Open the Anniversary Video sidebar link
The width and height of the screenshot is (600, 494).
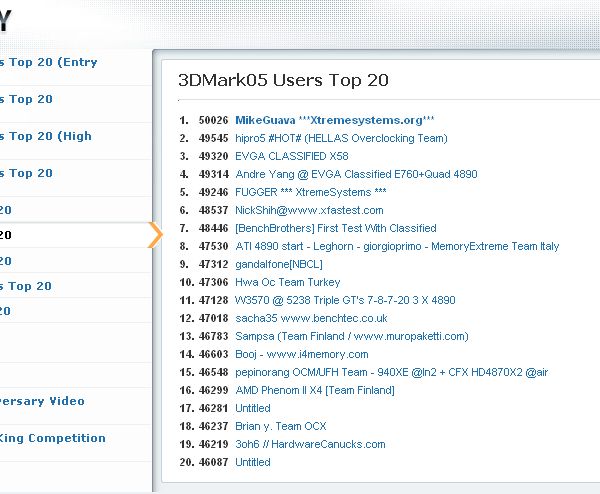pyautogui.click(x=42, y=401)
